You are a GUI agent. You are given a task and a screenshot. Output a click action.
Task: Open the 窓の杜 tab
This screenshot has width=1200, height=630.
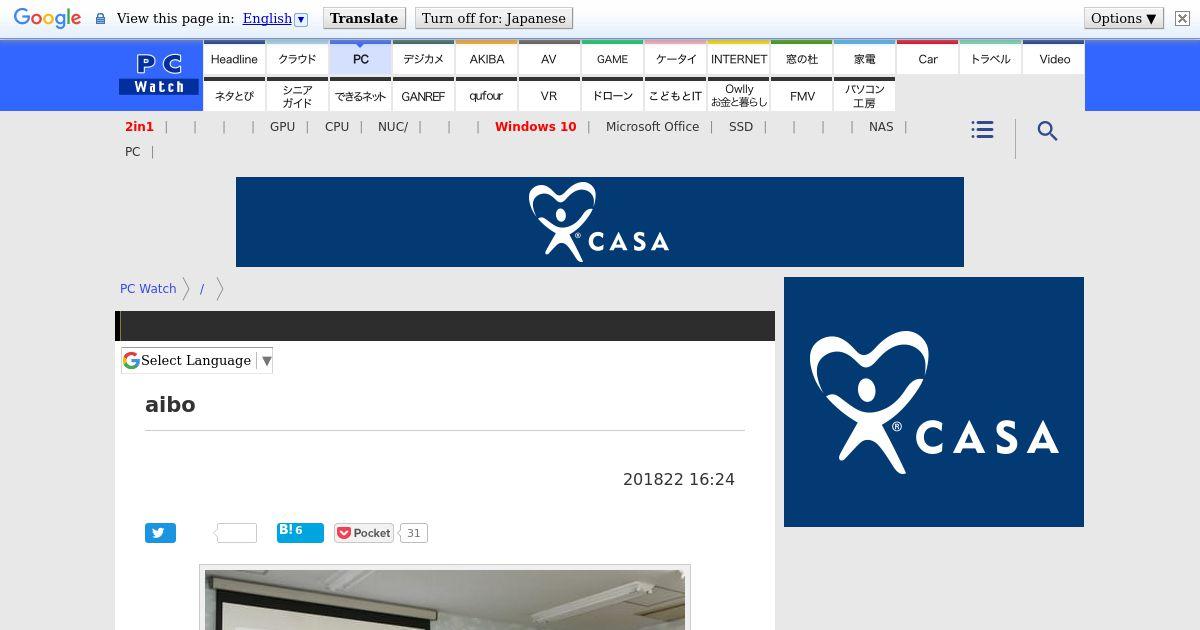tap(801, 58)
